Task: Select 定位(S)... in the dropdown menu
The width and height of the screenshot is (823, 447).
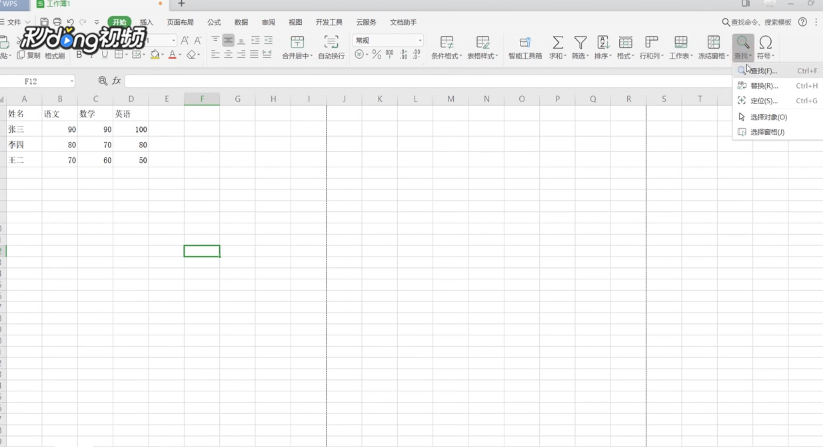Action: click(778, 101)
